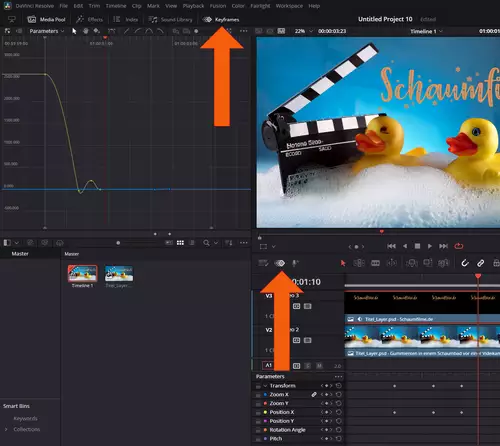Screen dimensions: 500x446
Task: Apply linear interpolation to keyframe
Action: 127,31
